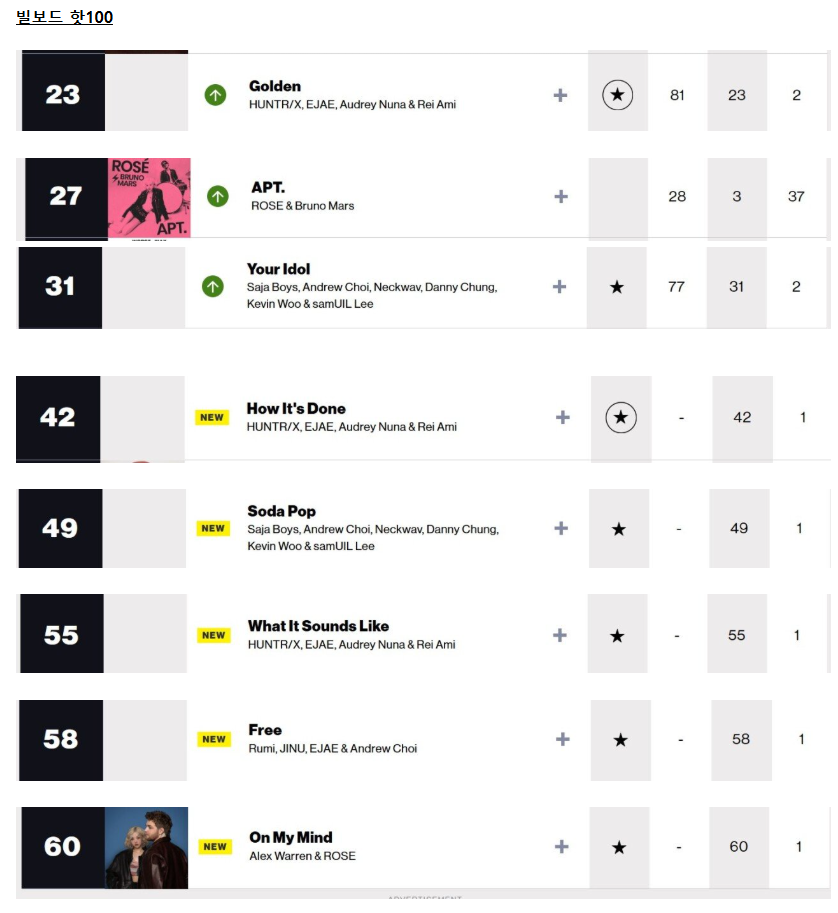Image resolution: width=838 pixels, height=913 pixels.
Task: Open the What It Sounds Like title
Action: pyautogui.click(x=318, y=626)
